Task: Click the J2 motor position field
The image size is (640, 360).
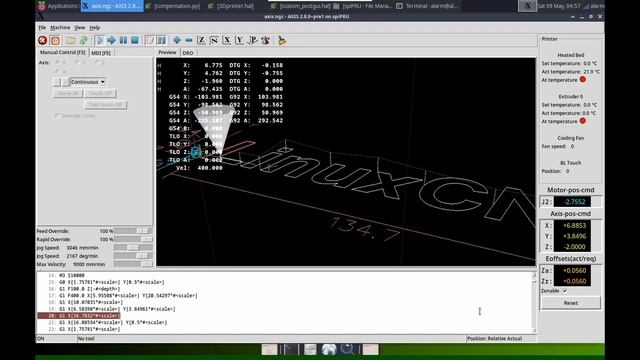Action: [x=571, y=202]
